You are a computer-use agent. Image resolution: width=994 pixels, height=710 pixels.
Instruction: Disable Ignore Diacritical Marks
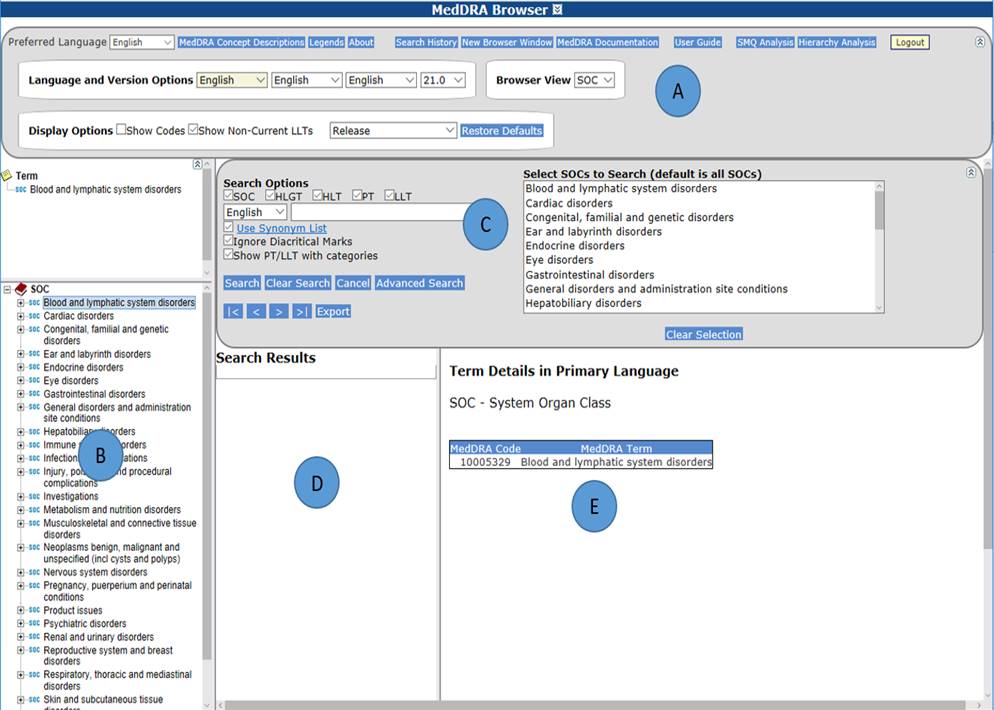[x=227, y=241]
